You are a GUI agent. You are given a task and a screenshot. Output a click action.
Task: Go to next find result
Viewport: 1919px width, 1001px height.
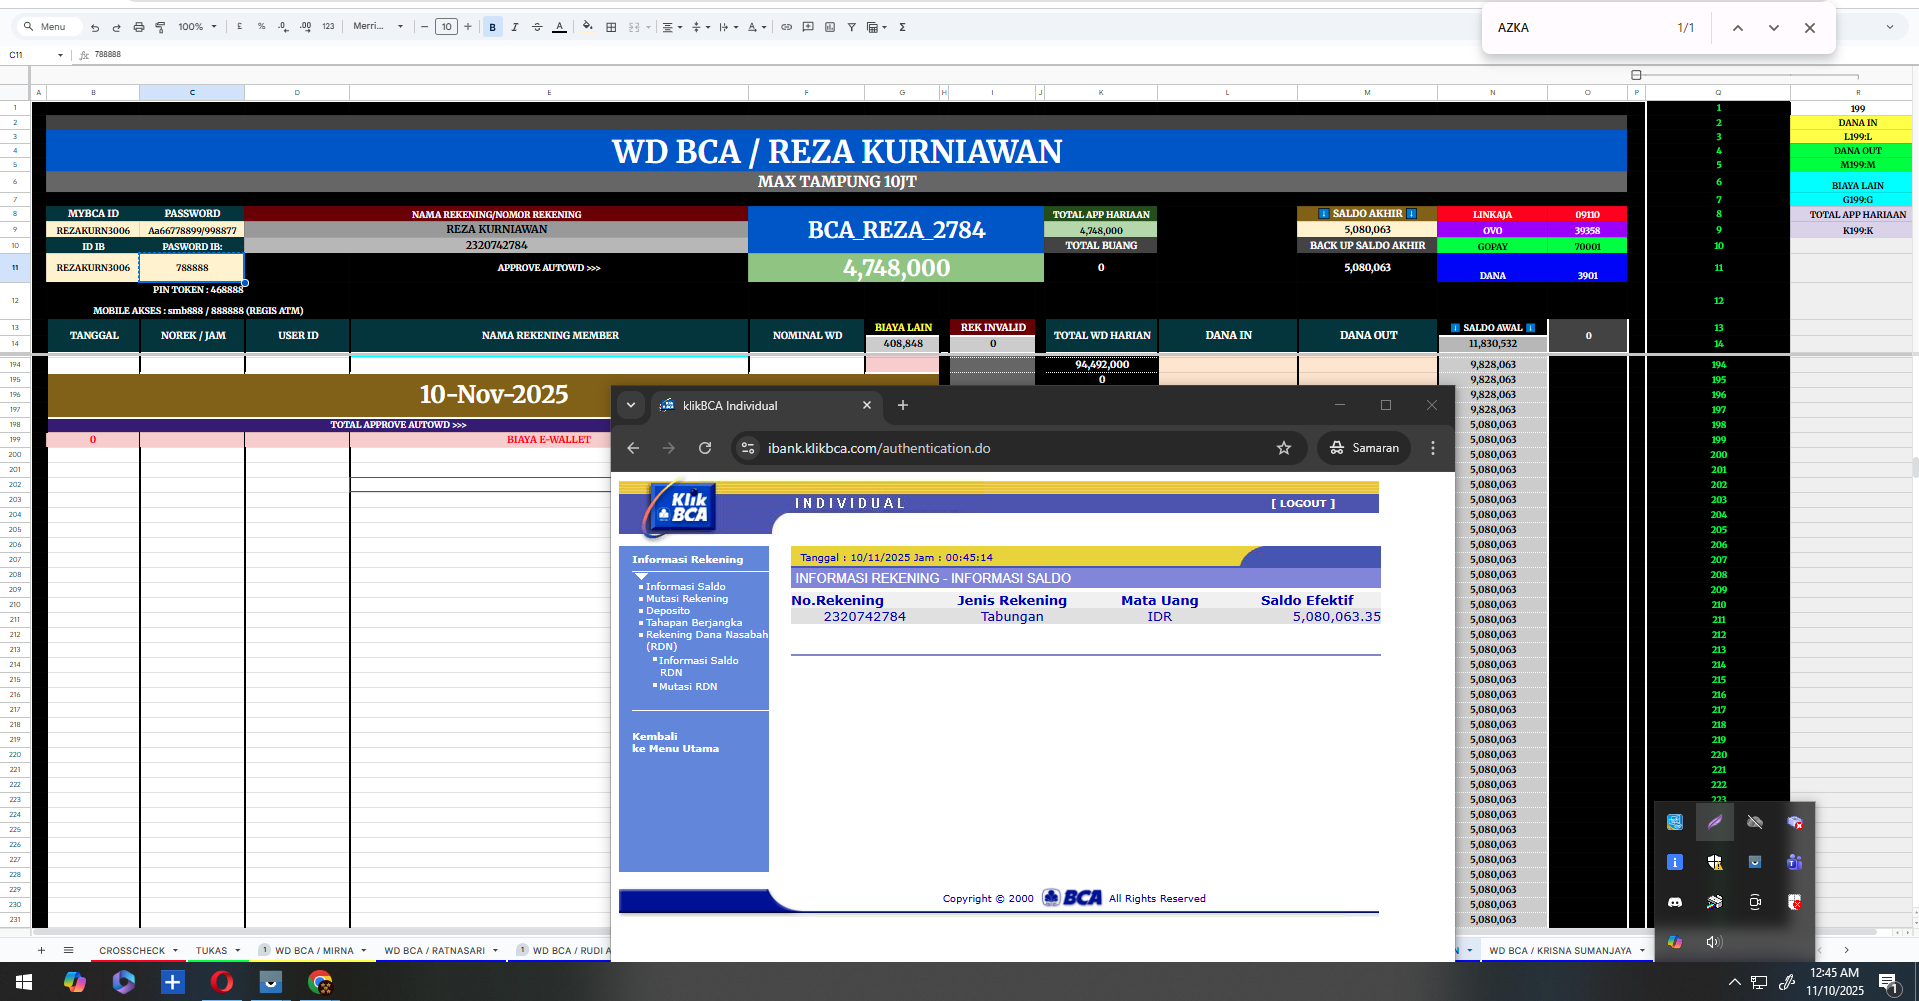point(1774,28)
